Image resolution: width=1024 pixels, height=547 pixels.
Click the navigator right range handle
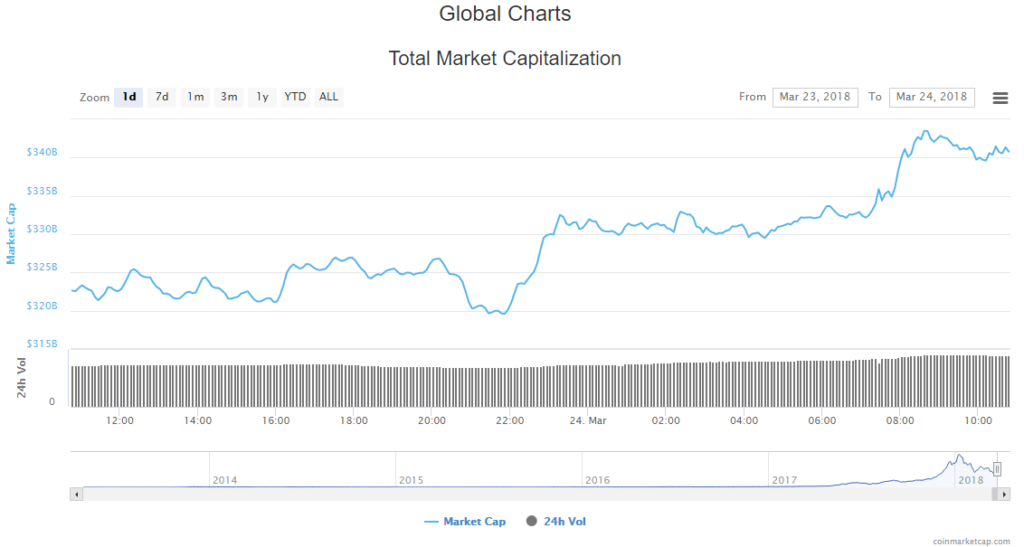pos(997,469)
